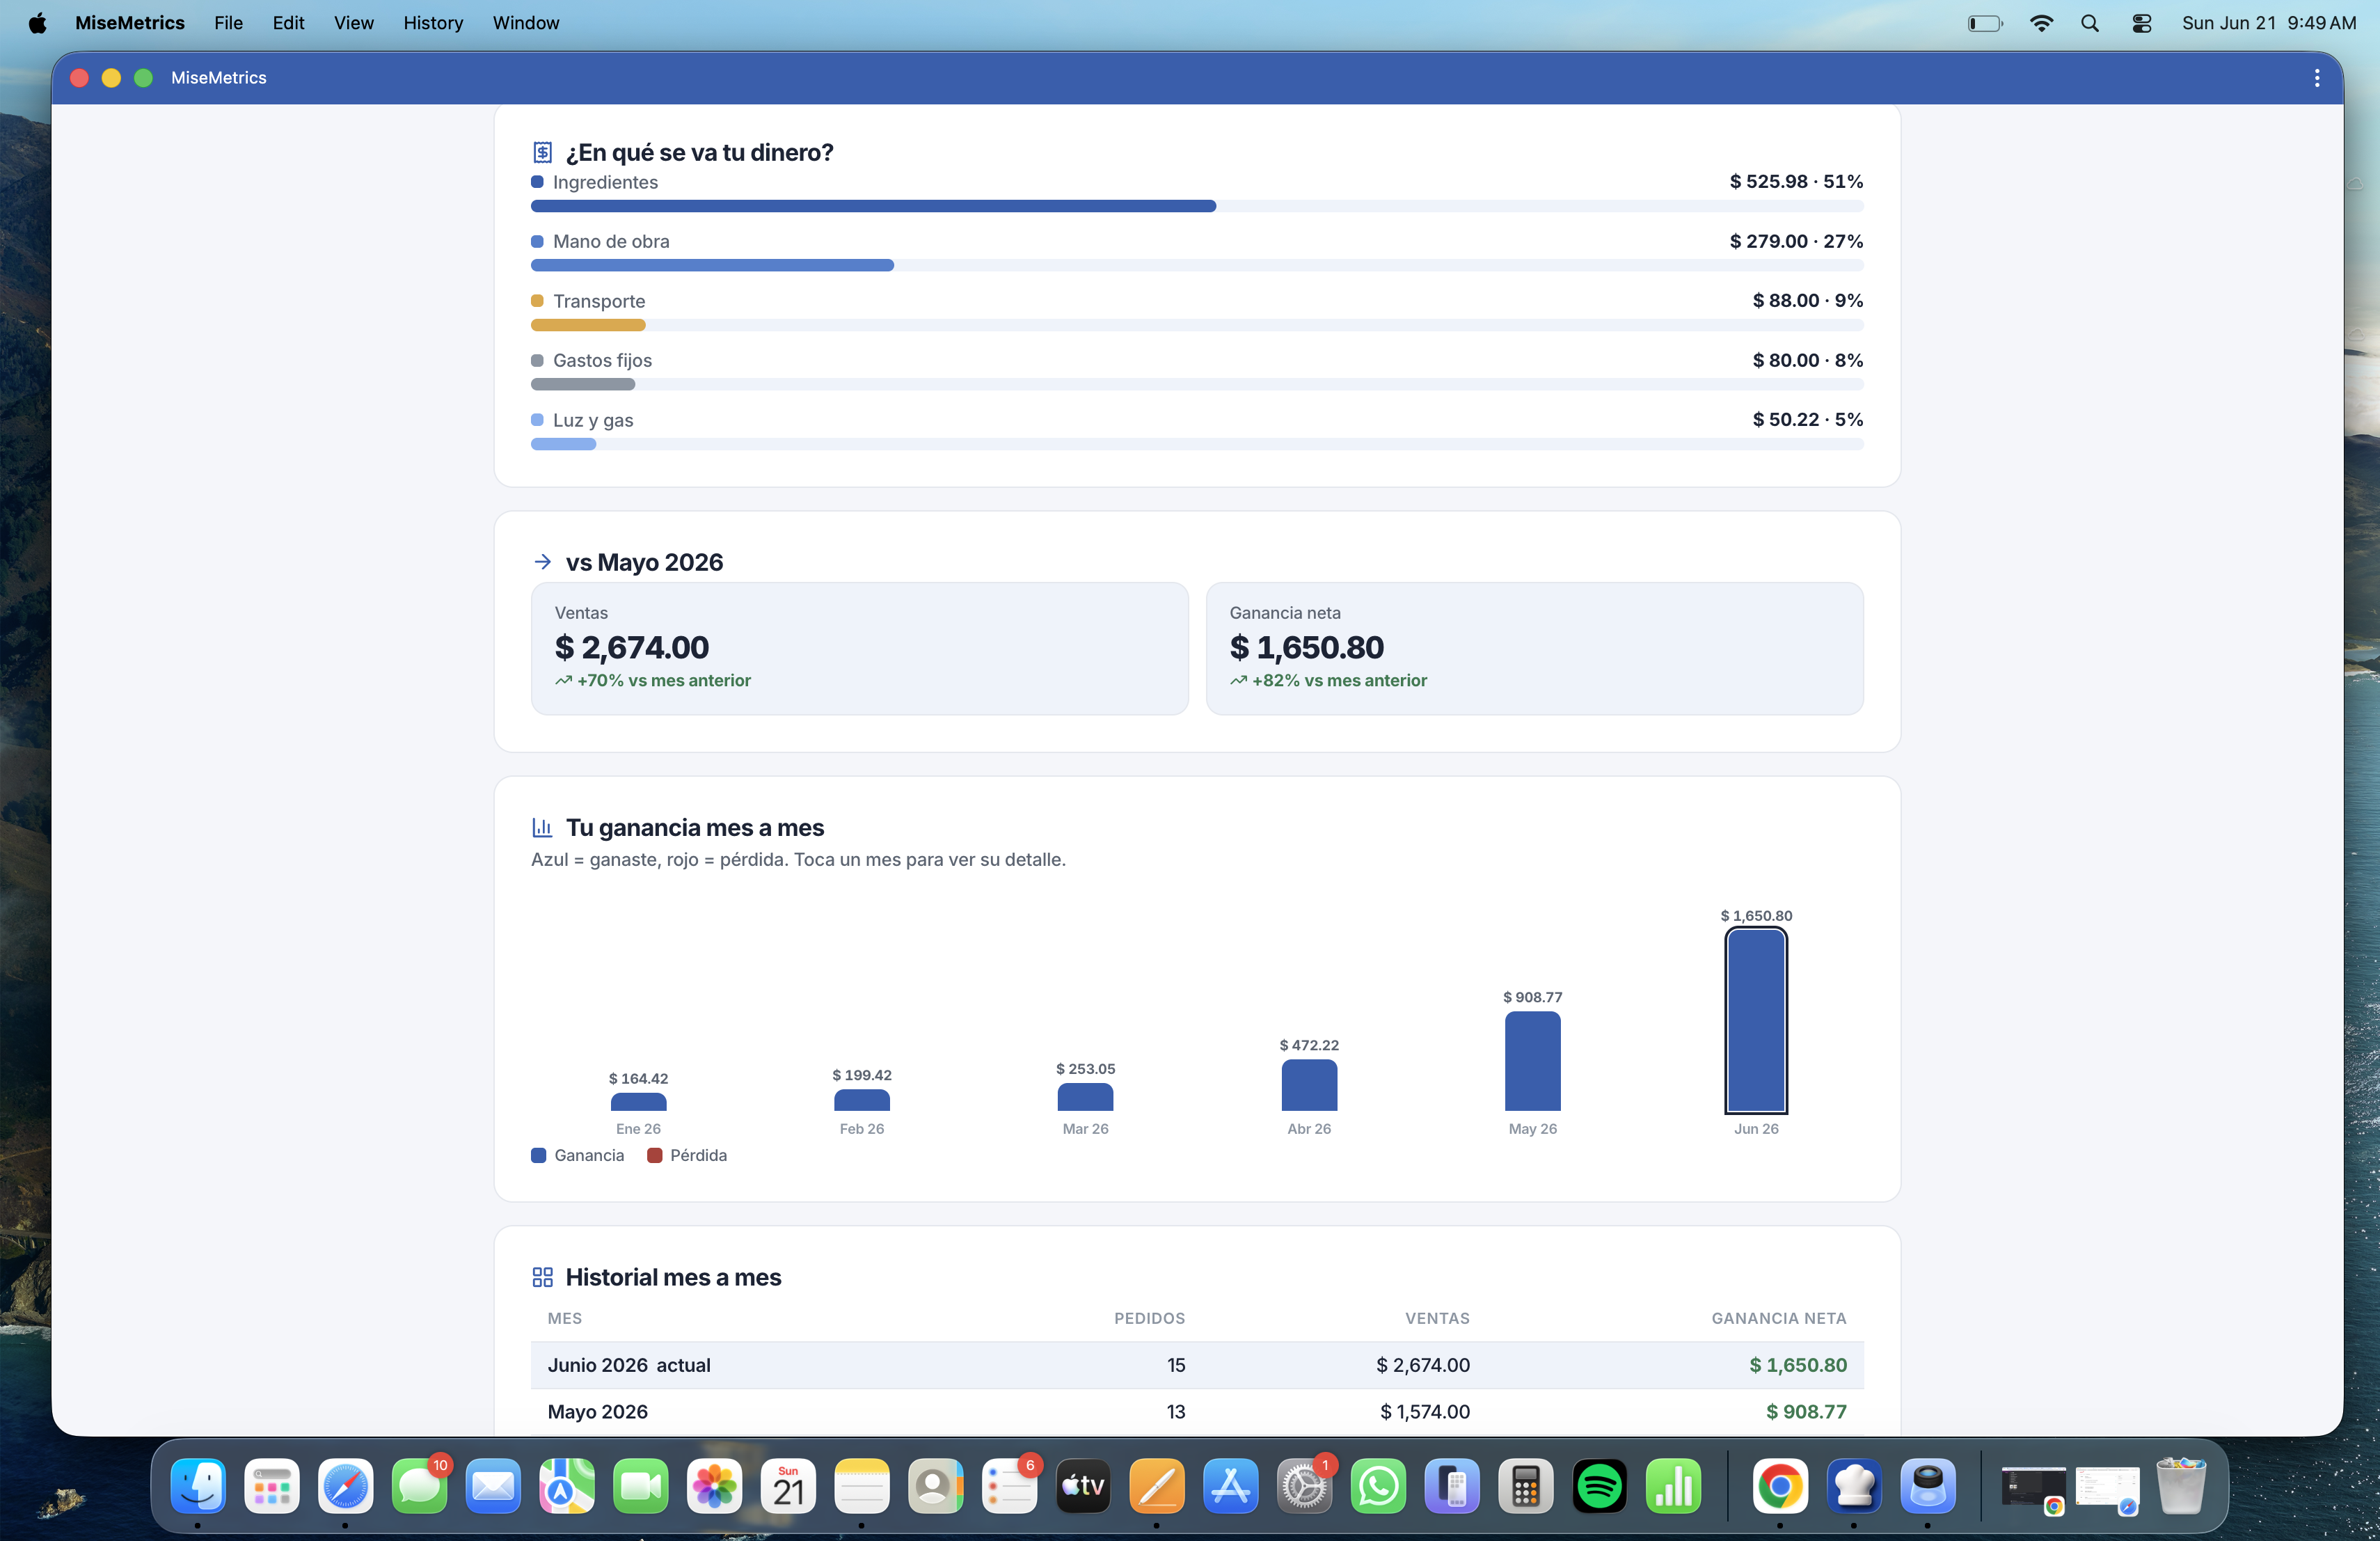Open Photos from the dock

click(x=715, y=1486)
